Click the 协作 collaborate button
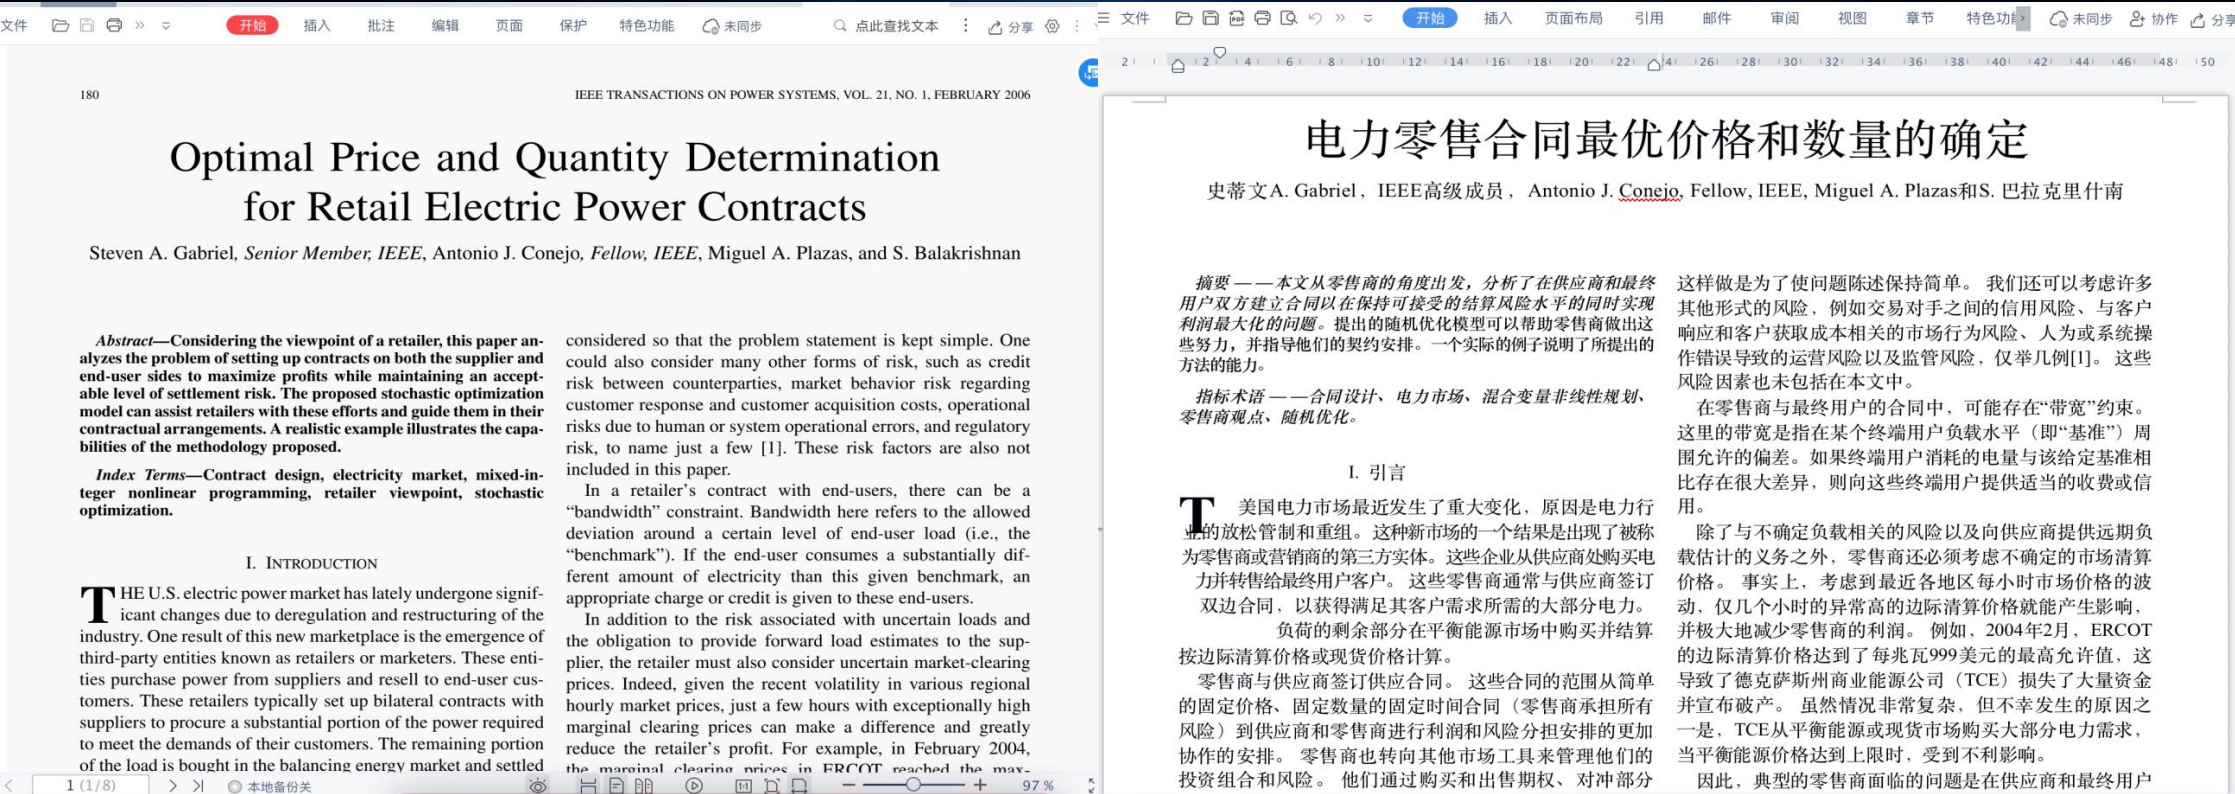2235x794 pixels. click(2153, 19)
